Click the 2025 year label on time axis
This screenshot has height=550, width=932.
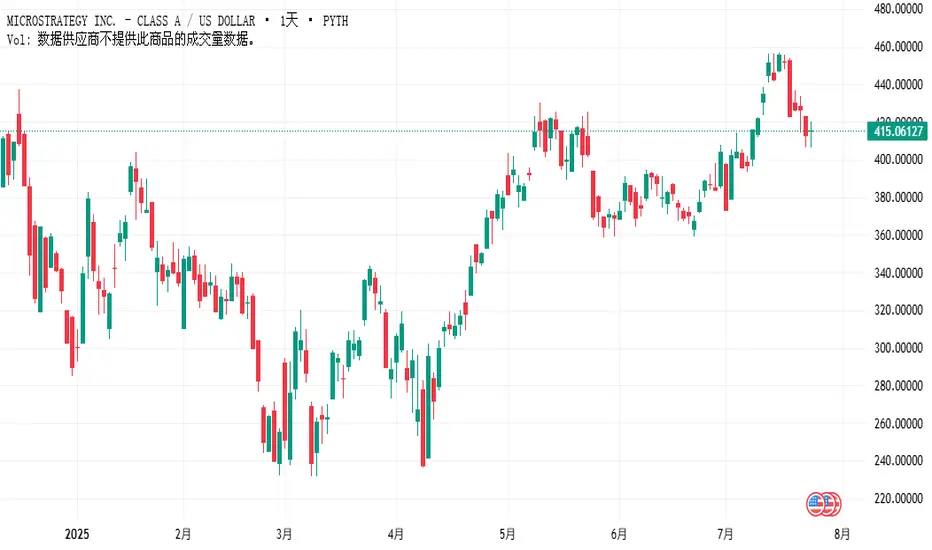point(76,532)
